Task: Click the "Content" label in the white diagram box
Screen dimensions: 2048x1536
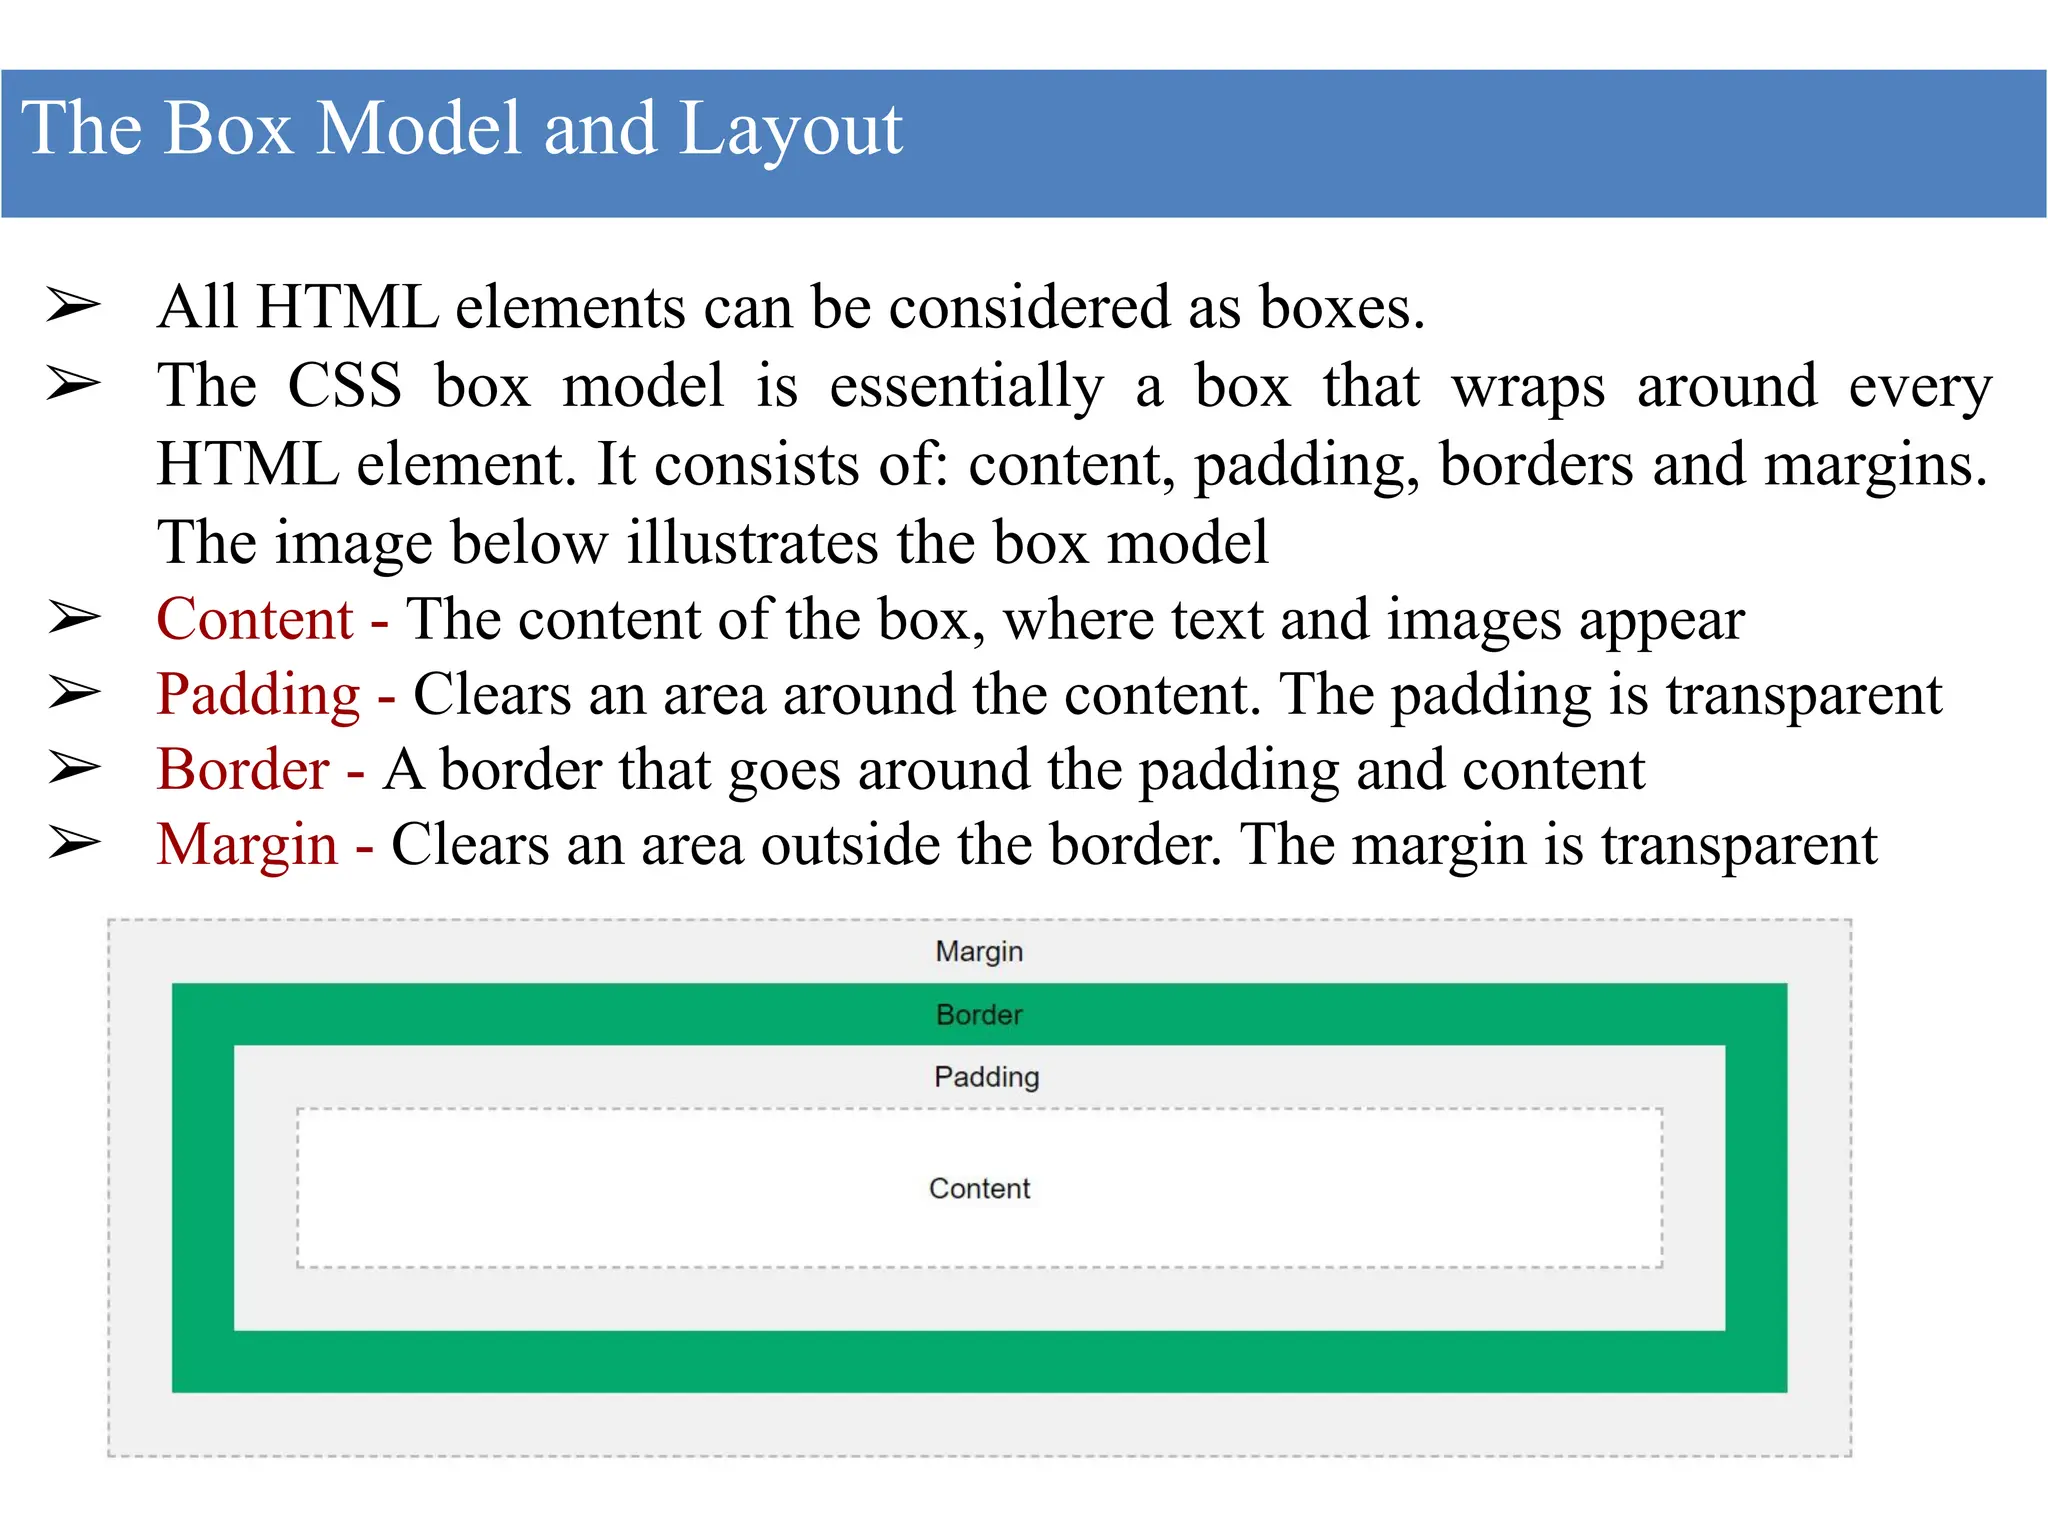Action: point(979,1188)
